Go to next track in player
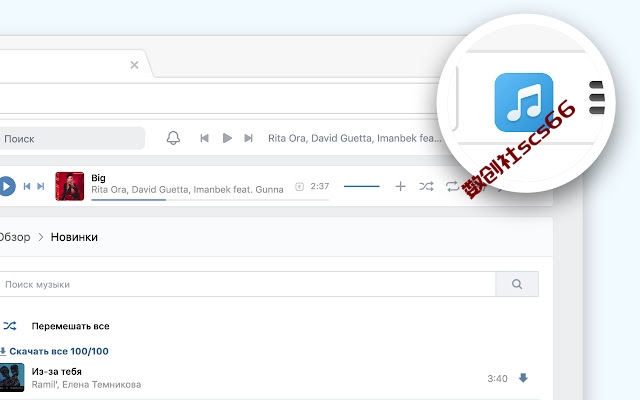This screenshot has width=640, height=400. coord(40,187)
